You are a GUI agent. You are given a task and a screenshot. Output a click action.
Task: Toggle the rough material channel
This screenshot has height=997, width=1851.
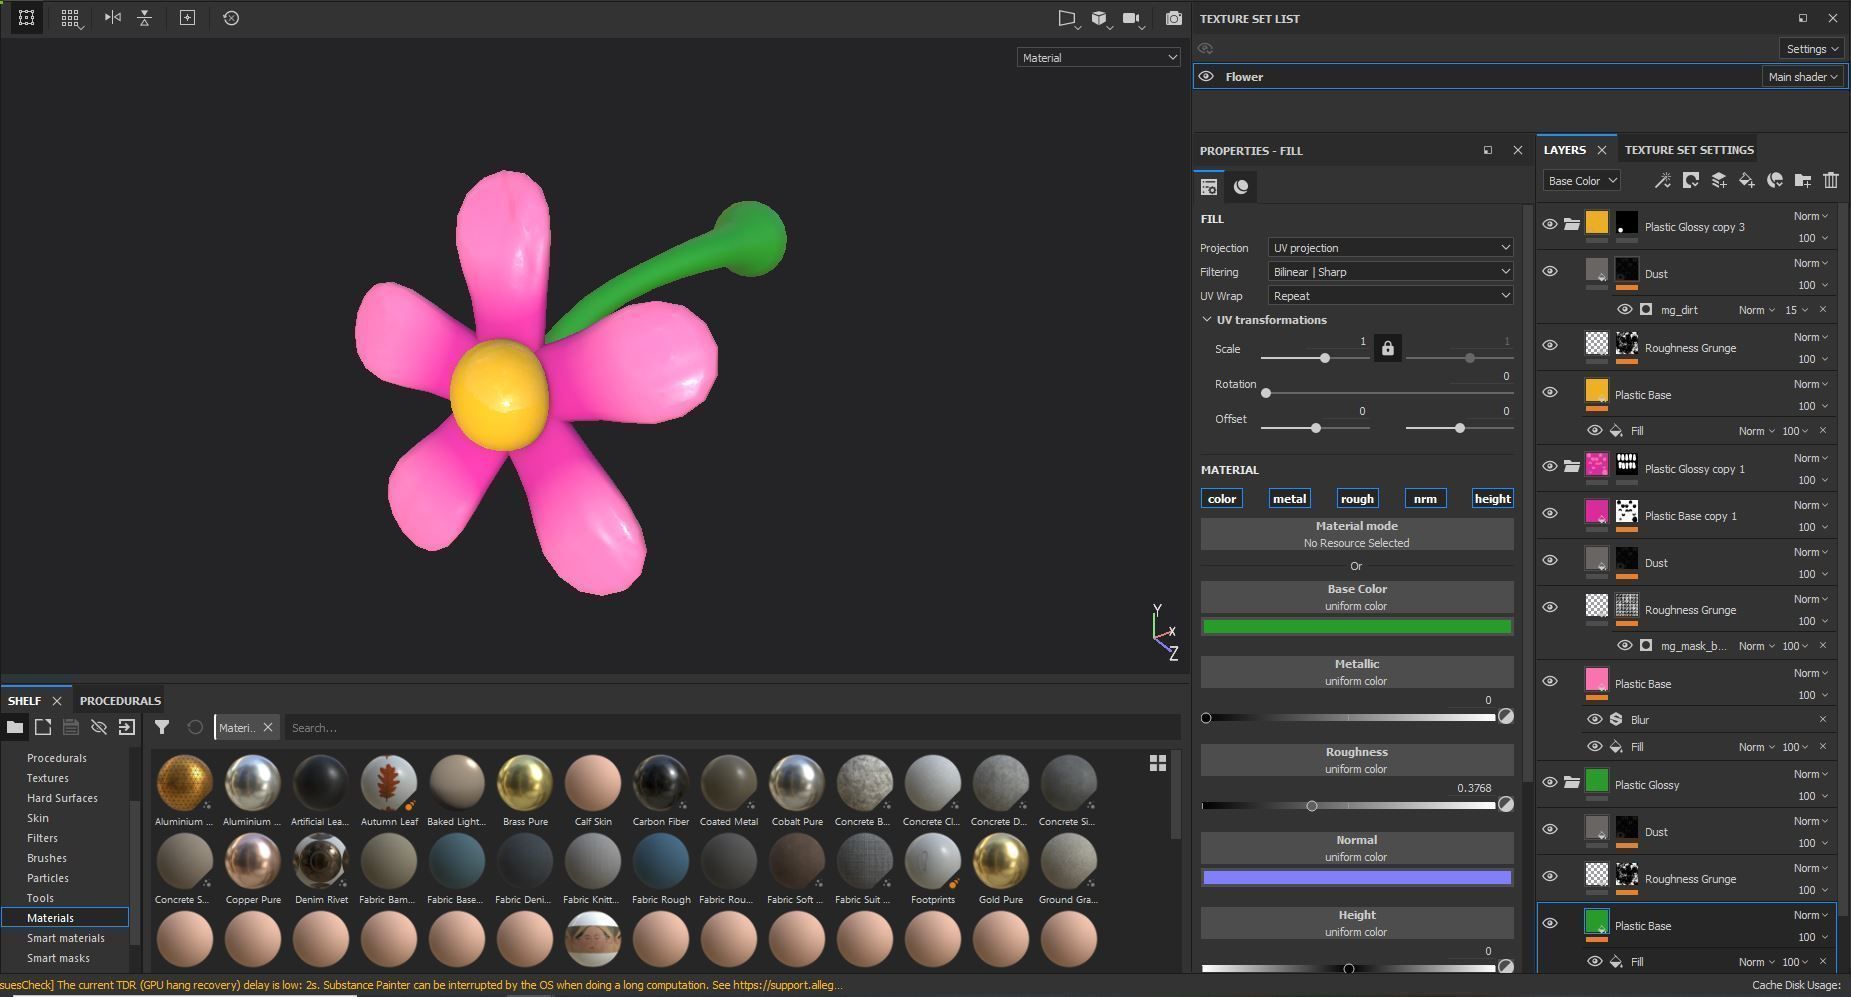(x=1357, y=499)
